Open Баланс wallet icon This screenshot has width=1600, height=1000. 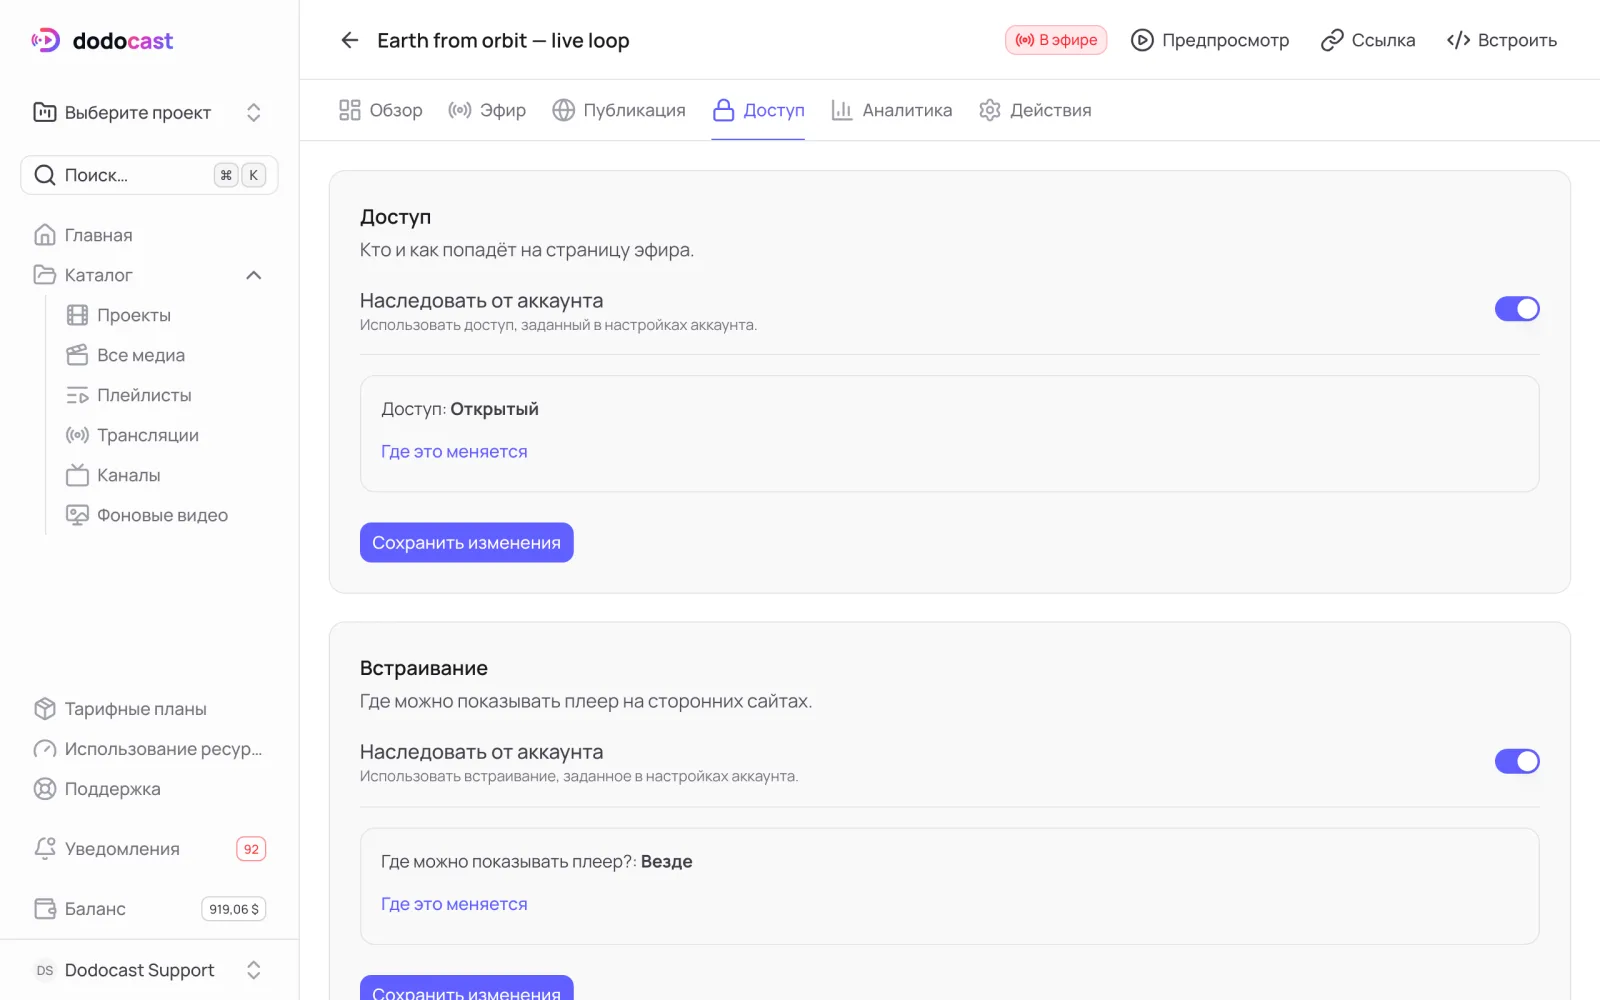(x=45, y=909)
